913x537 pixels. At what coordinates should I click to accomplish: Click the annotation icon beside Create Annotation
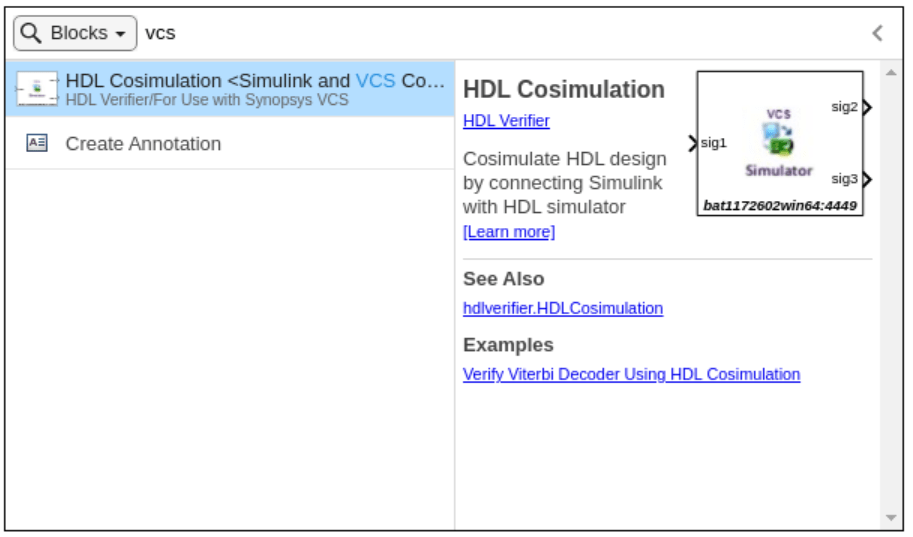tap(37, 144)
